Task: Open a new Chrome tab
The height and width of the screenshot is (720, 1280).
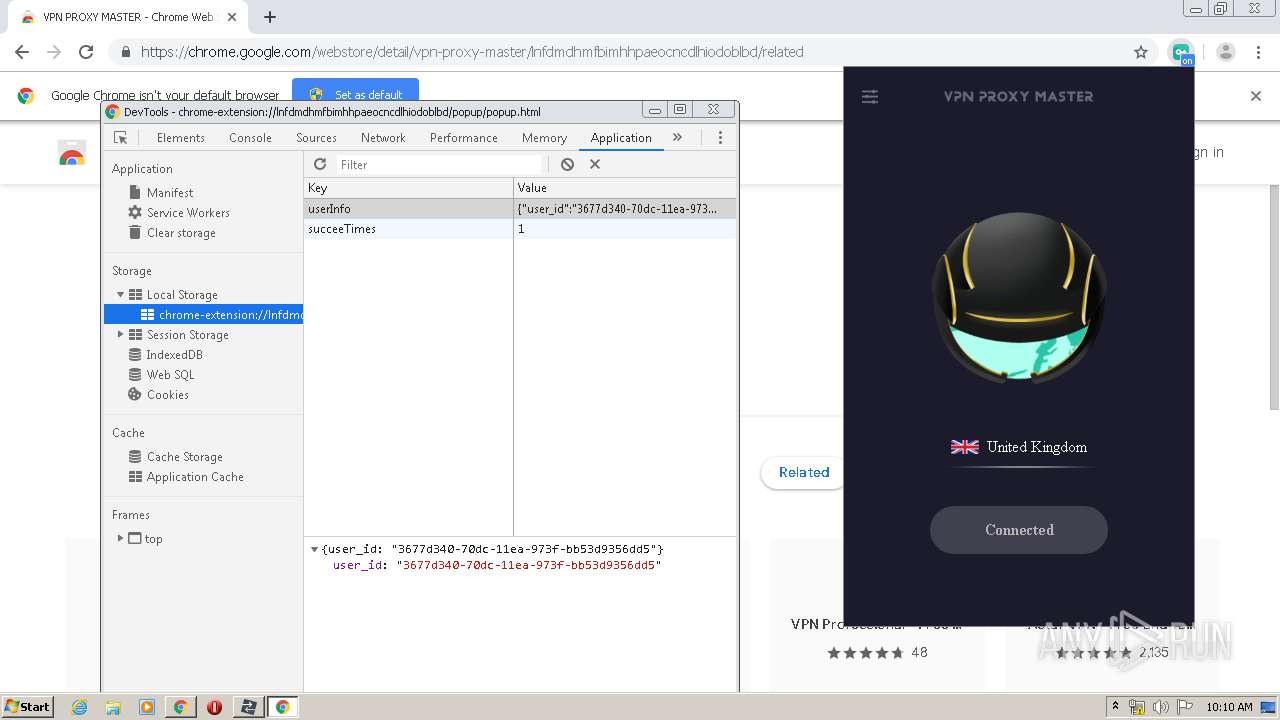Action: click(269, 17)
